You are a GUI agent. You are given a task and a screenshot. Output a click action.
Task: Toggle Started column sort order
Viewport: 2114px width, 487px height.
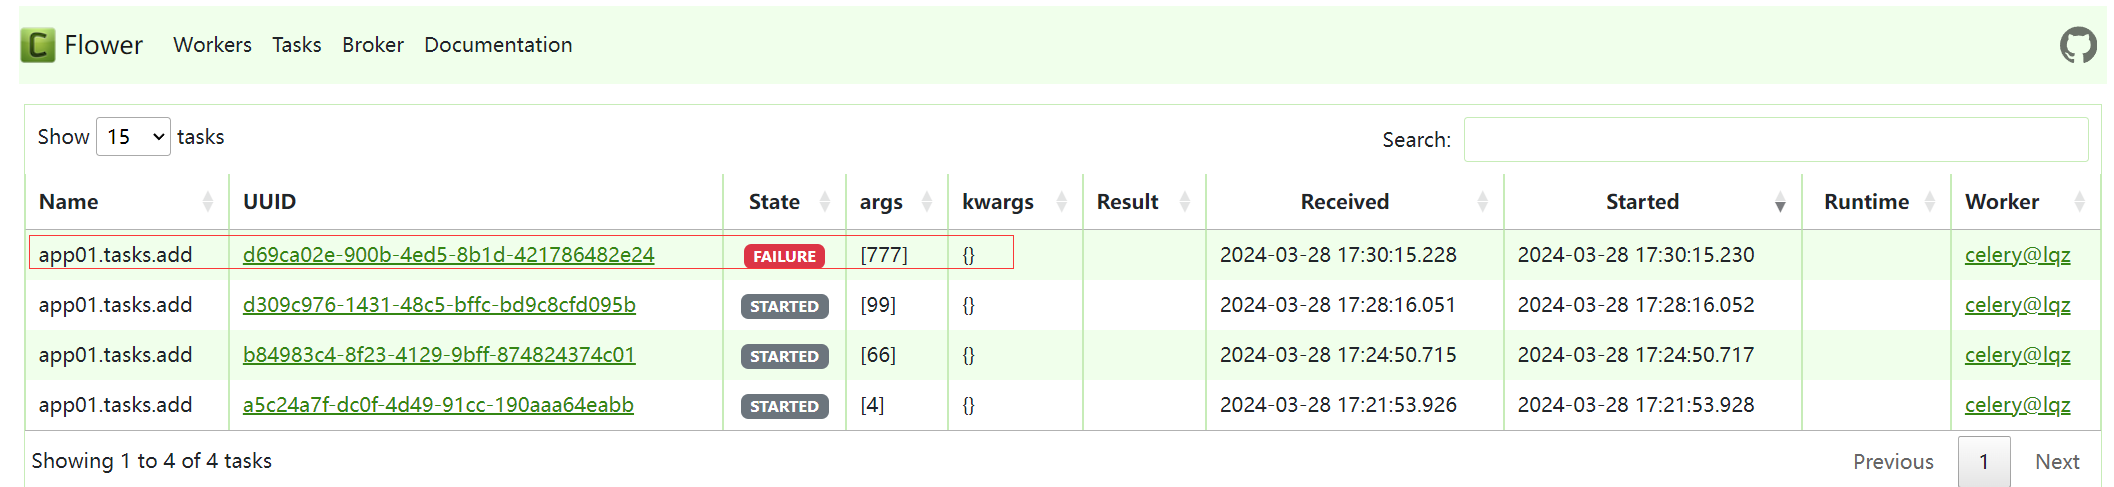click(x=1780, y=202)
